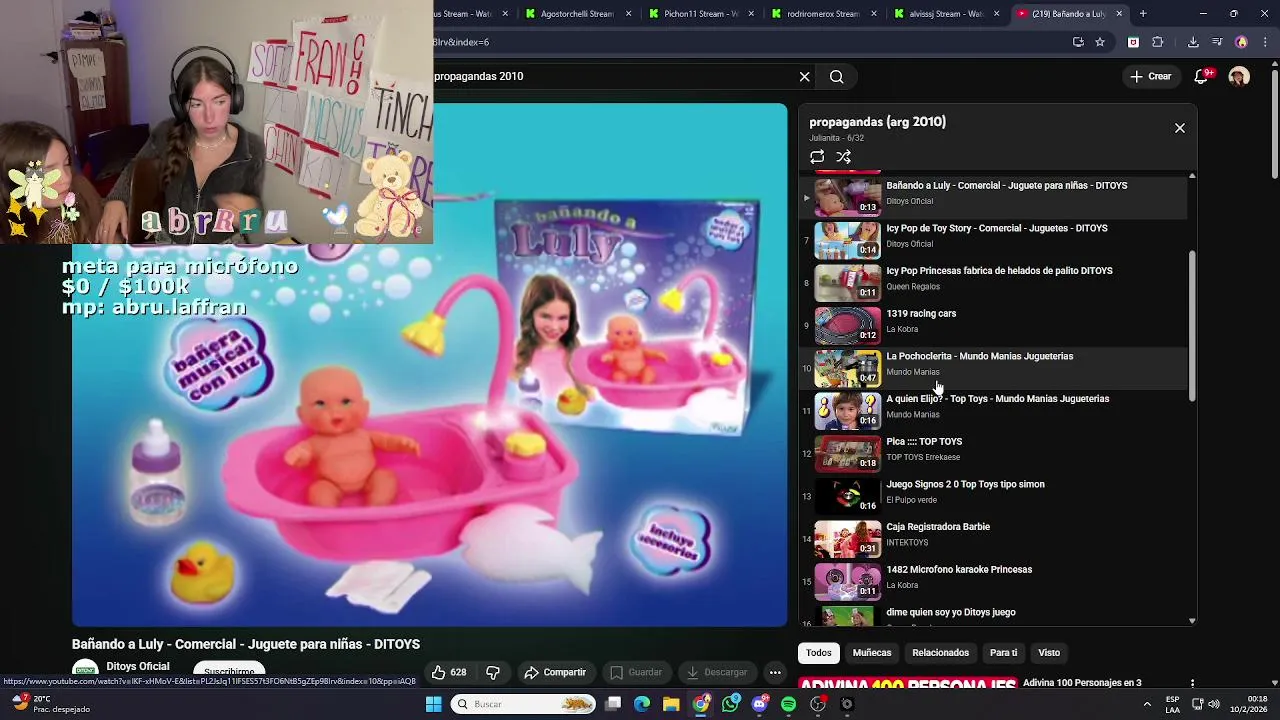1280x720 pixels.
Task: Toggle shuffle playlist icon
Action: click(844, 157)
